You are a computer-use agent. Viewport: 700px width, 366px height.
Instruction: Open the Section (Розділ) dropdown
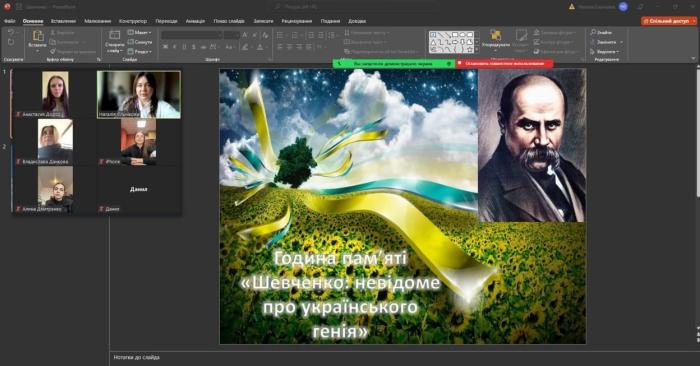point(140,51)
